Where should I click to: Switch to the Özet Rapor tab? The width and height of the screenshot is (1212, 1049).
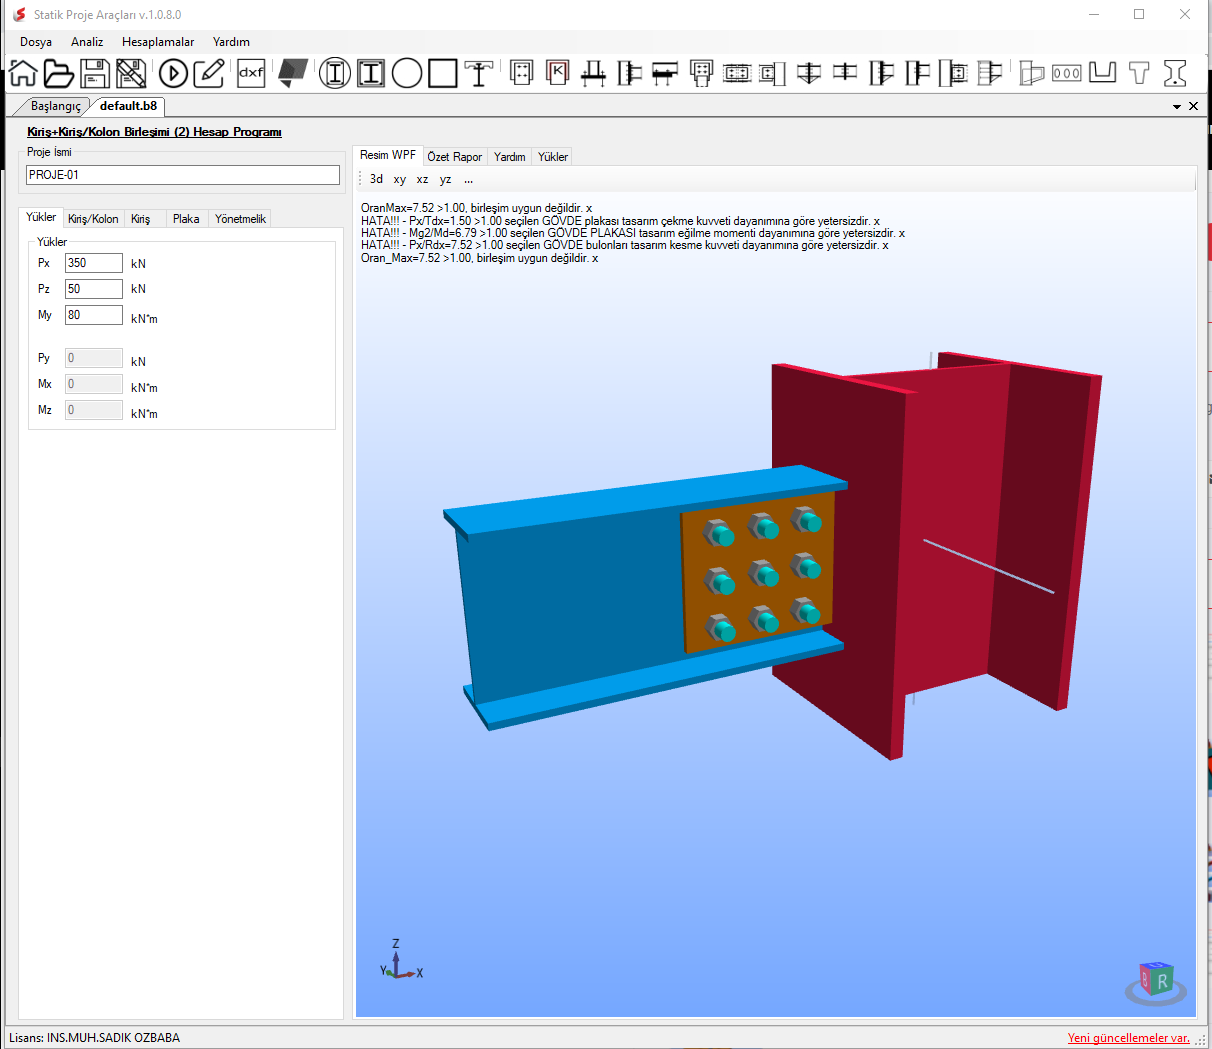(454, 157)
